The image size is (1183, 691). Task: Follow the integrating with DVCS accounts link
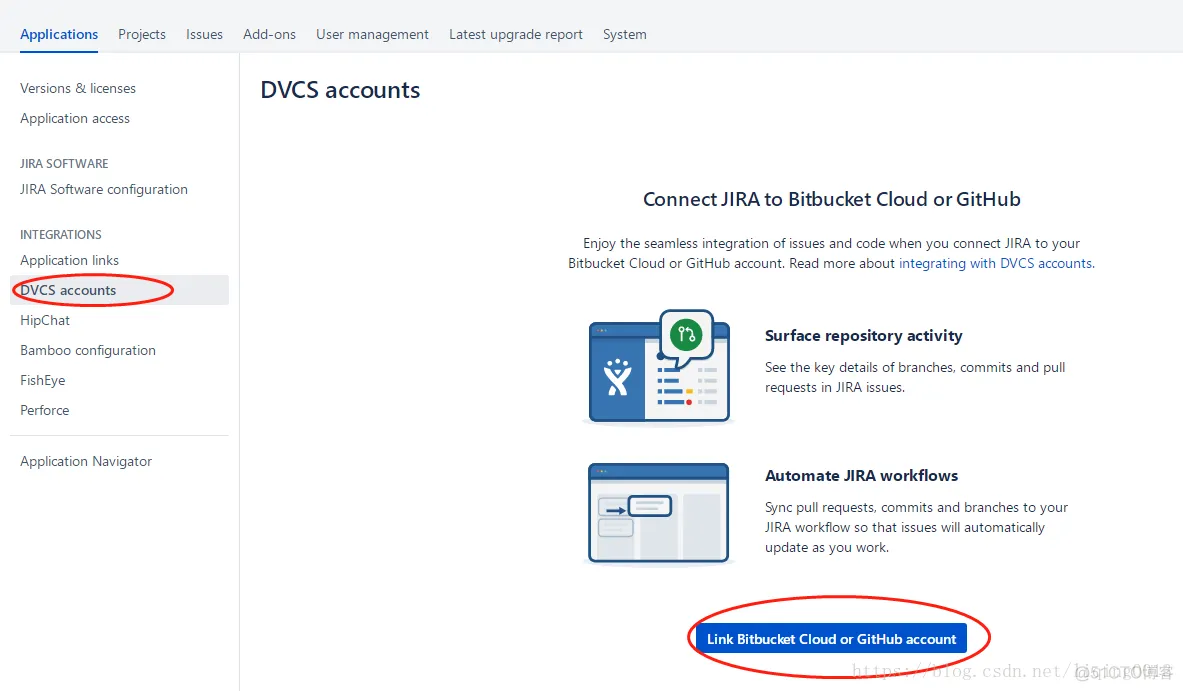996,263
